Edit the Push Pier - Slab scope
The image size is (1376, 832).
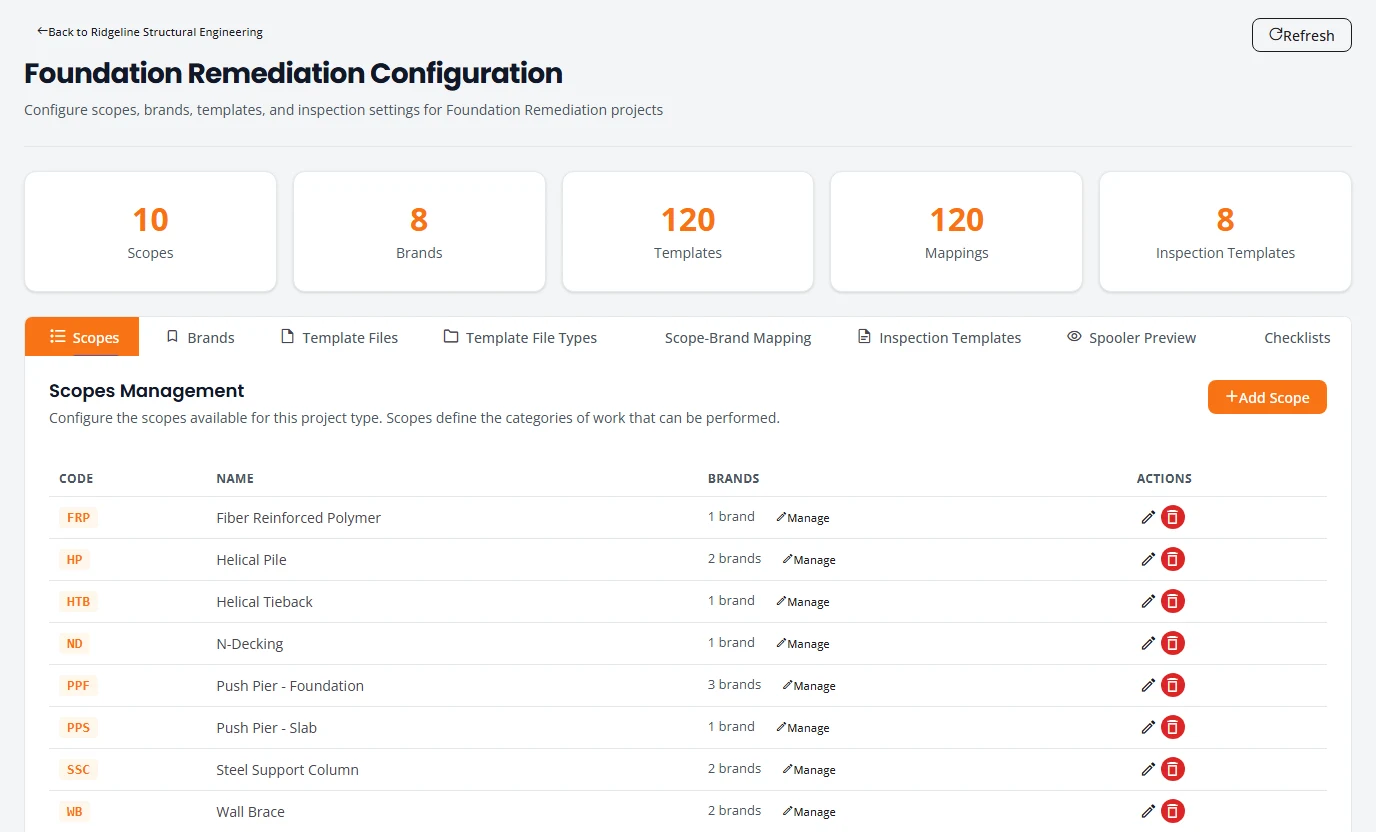click(x=1148, y=727)
